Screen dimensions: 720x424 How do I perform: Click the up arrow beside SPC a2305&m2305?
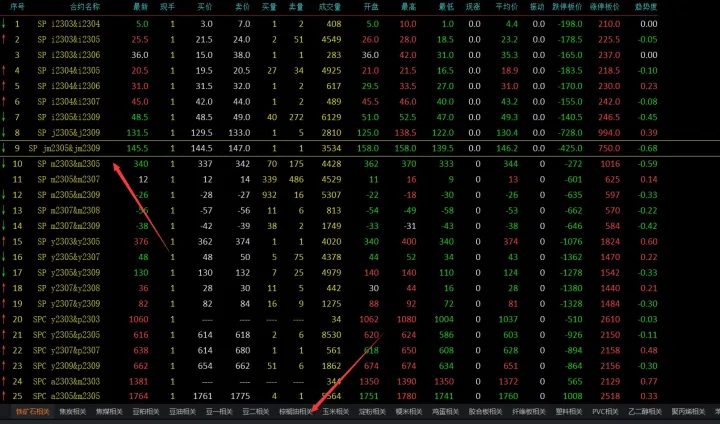tap(5, 397)
